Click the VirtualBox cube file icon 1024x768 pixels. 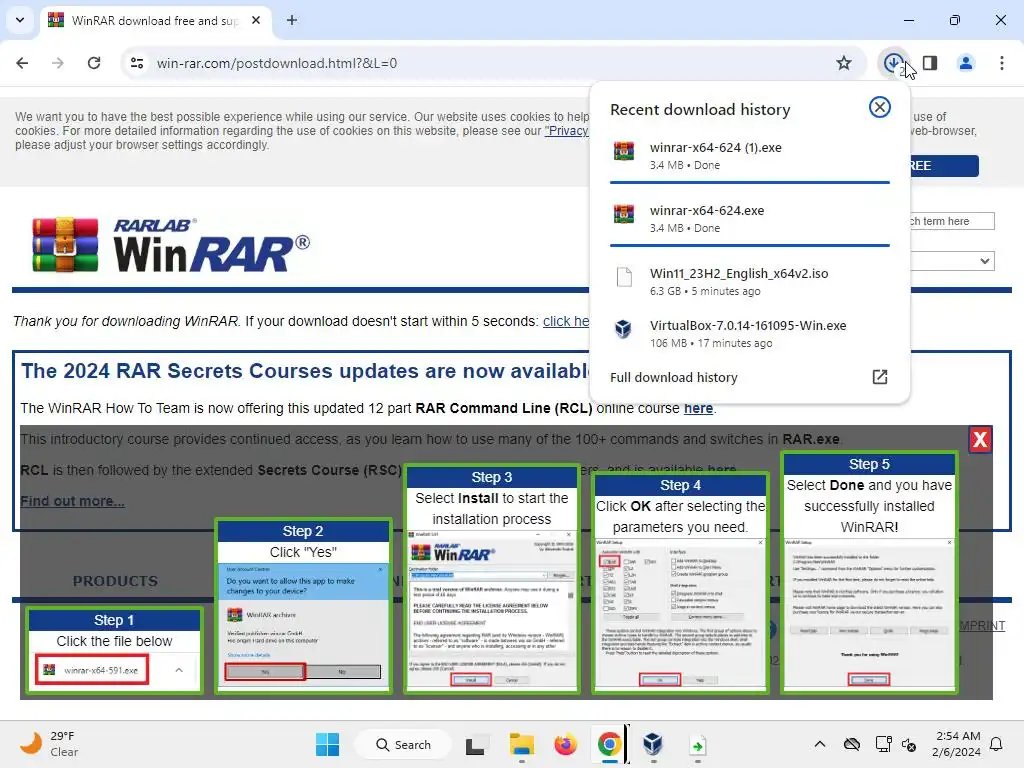[624, 328]
